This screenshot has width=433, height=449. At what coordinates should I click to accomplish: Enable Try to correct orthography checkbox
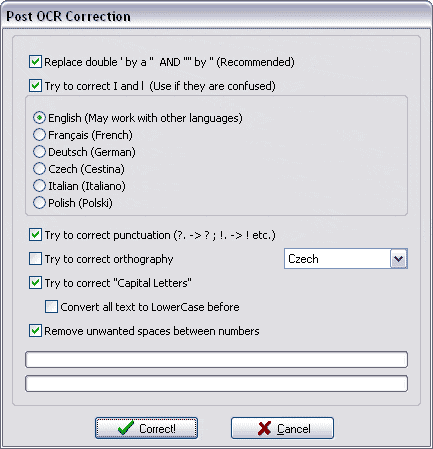click(35, 259)
